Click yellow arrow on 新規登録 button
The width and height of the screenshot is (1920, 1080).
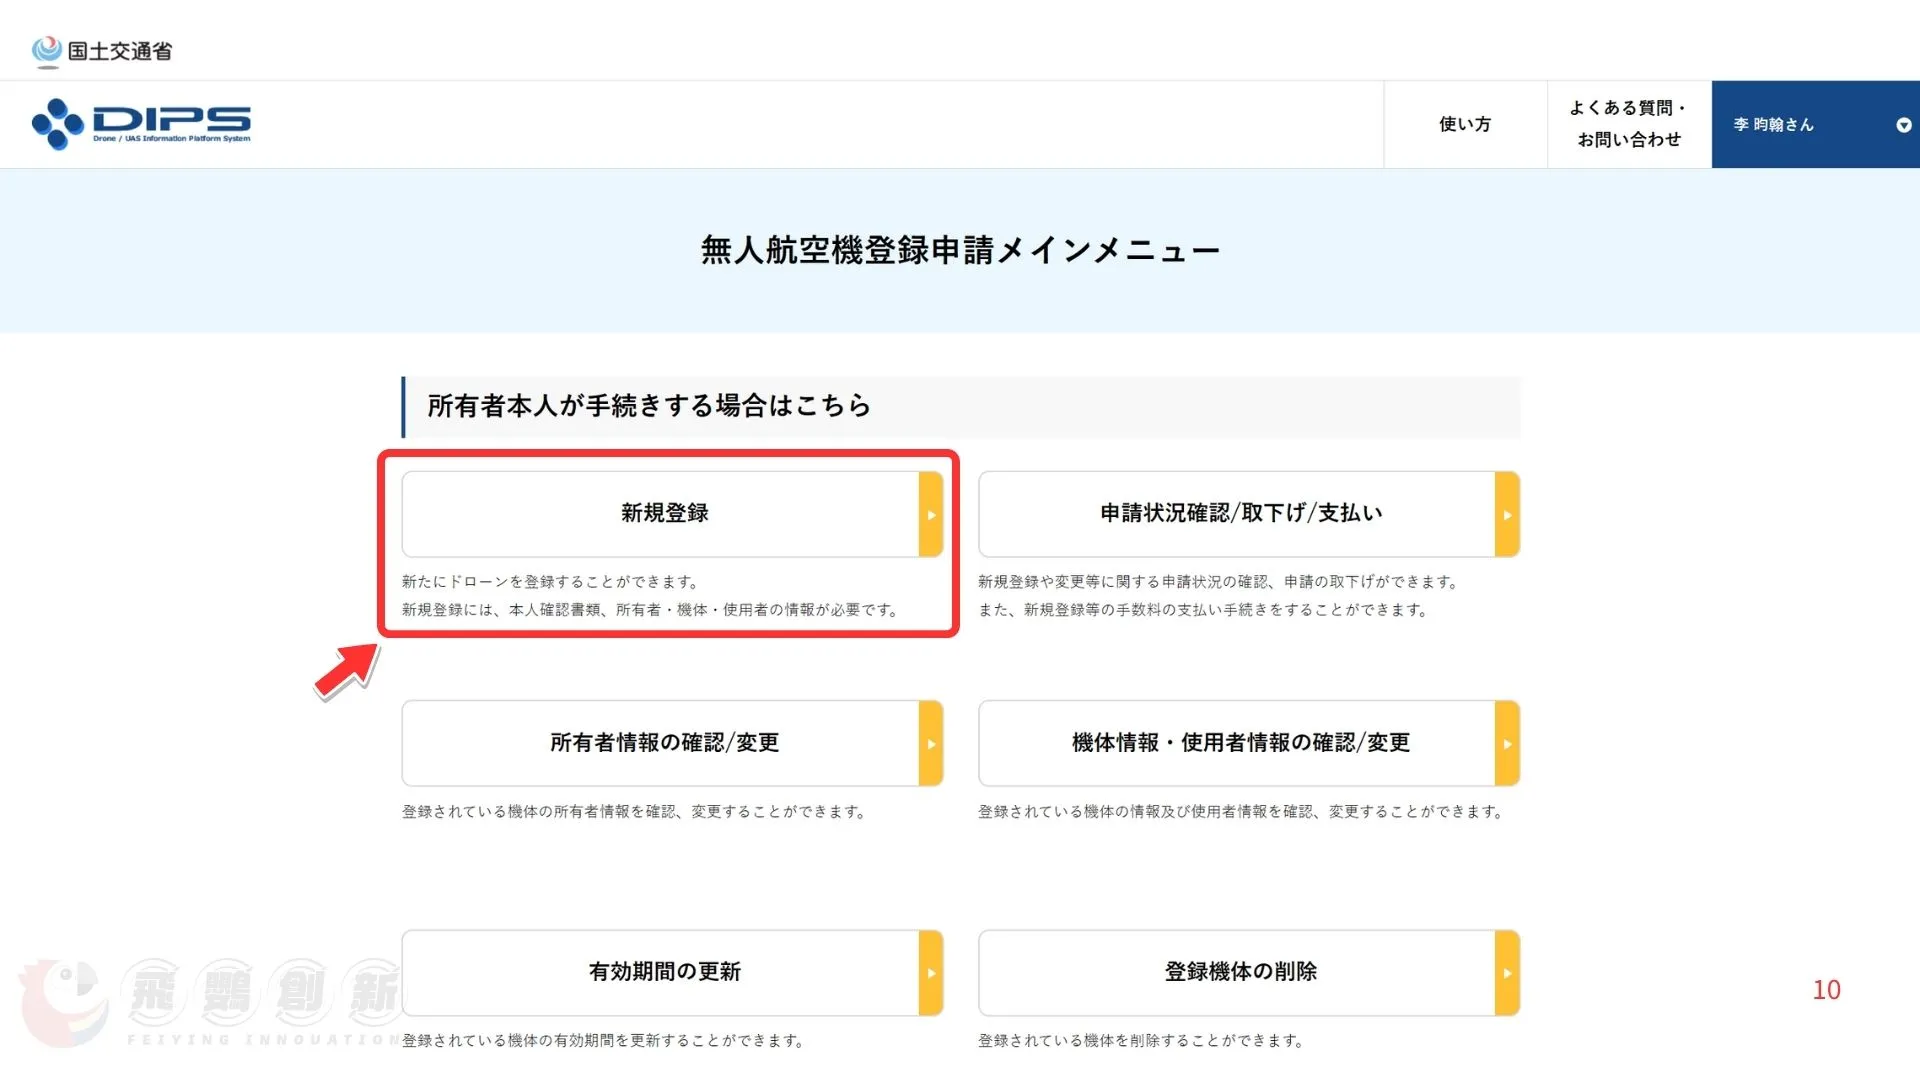coord(931,515)
